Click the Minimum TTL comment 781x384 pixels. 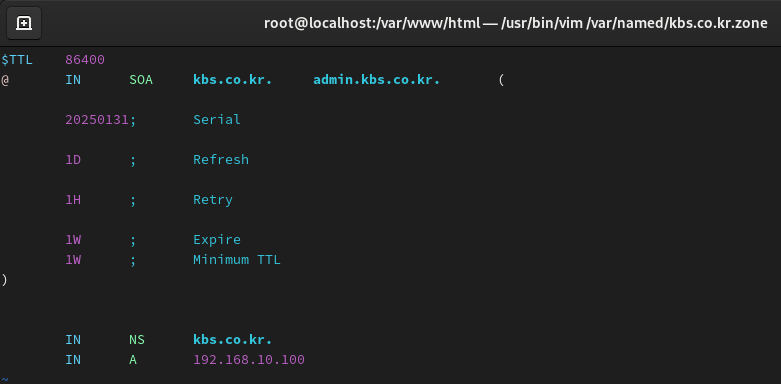237,259
